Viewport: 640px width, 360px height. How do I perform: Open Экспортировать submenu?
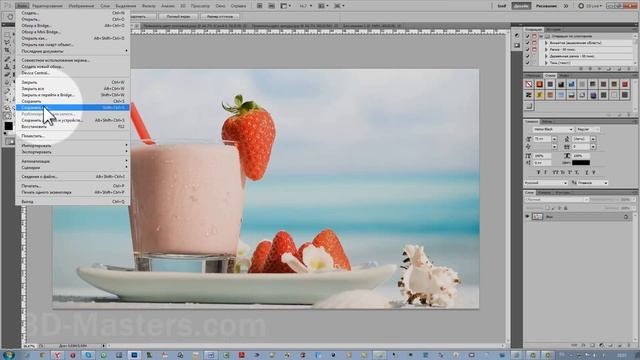73,152
